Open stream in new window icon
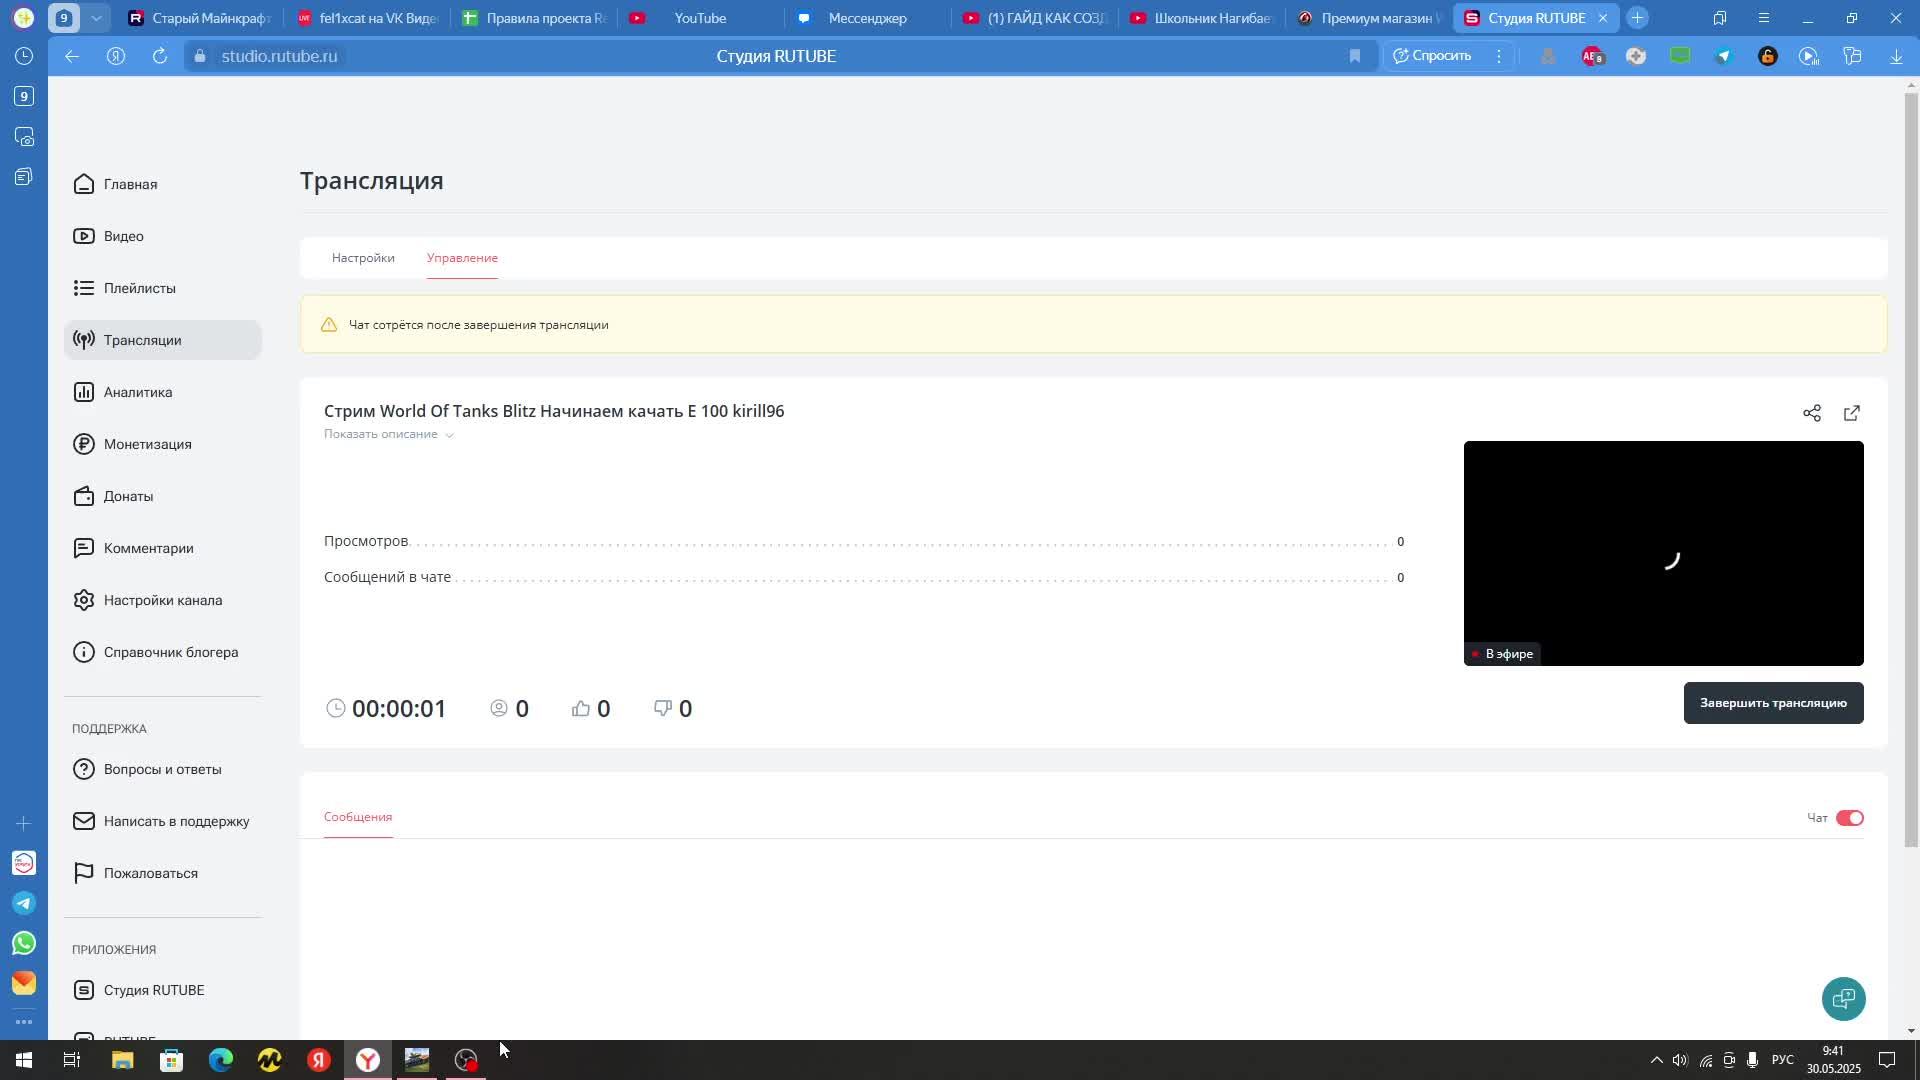This screenshot has width=1920, height=1080. point(1852,413)
